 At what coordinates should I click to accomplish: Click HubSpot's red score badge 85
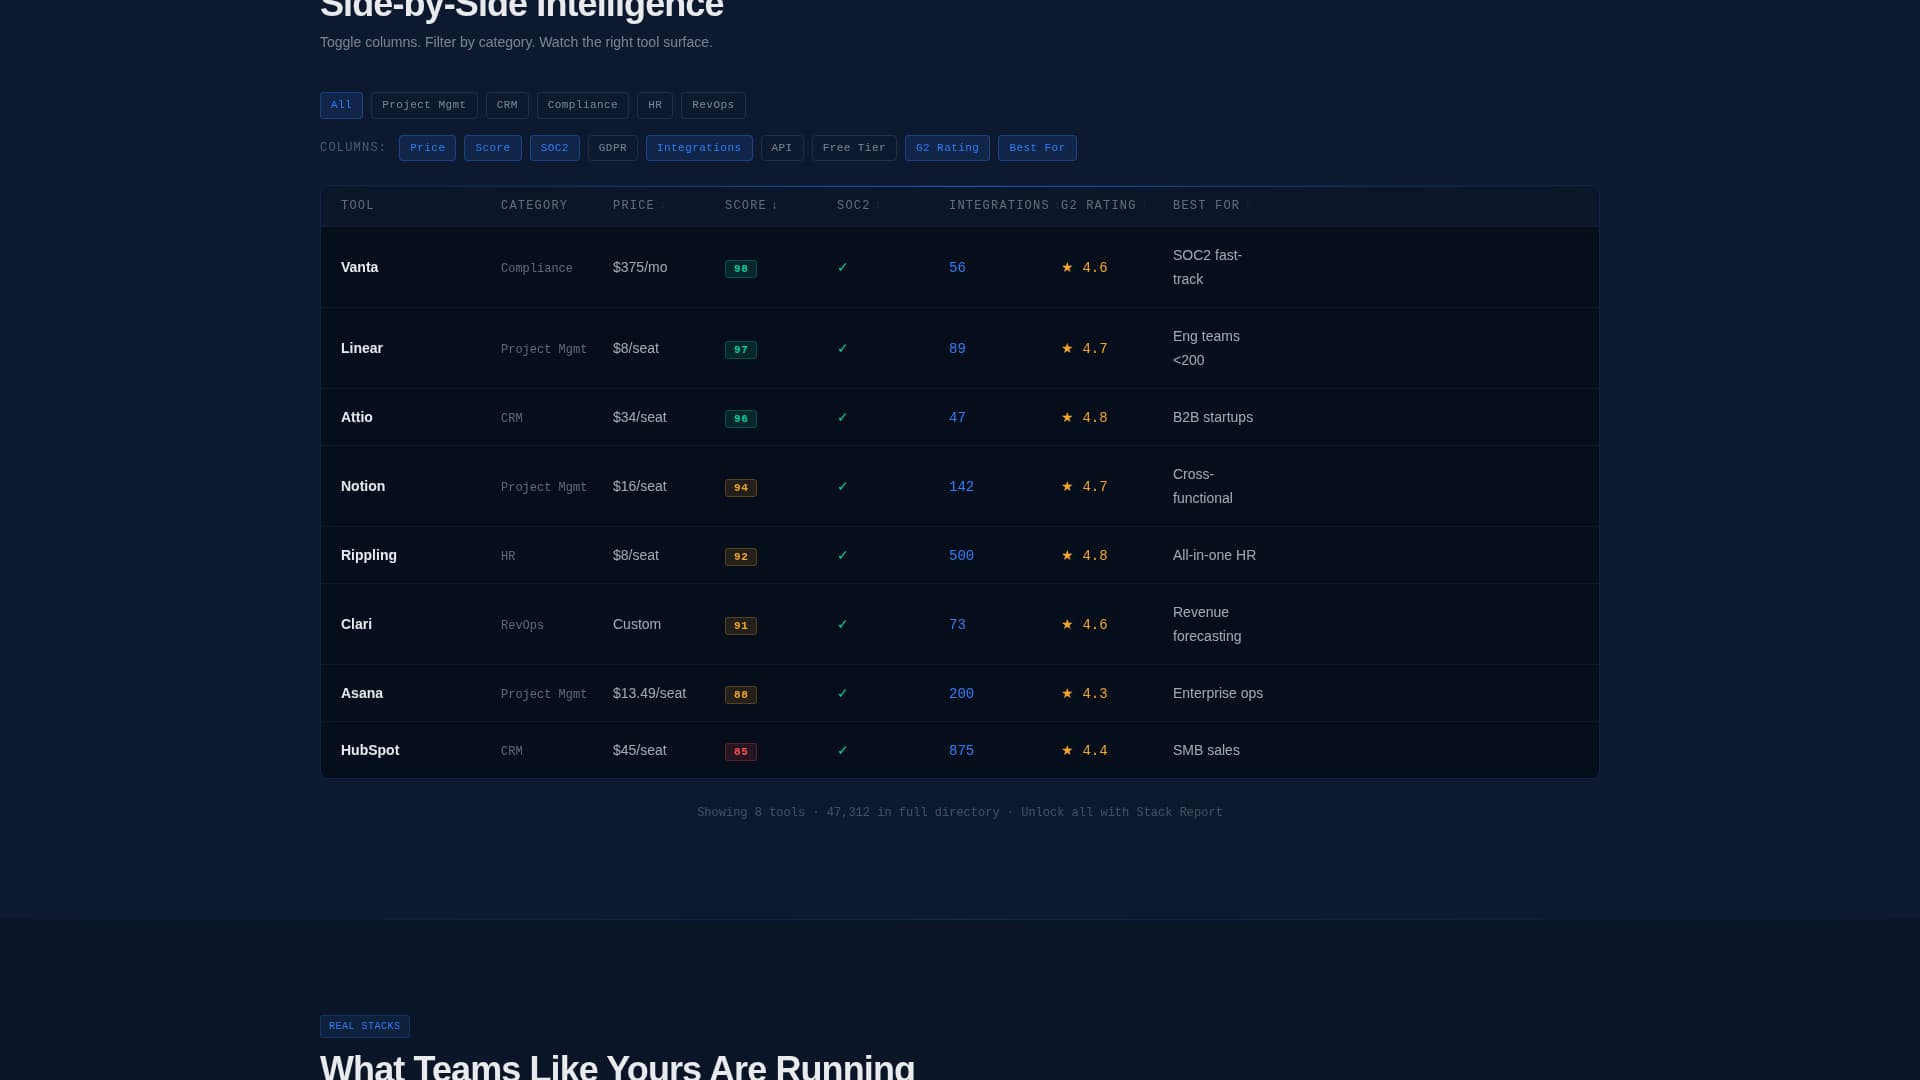[x=741, y=752]
